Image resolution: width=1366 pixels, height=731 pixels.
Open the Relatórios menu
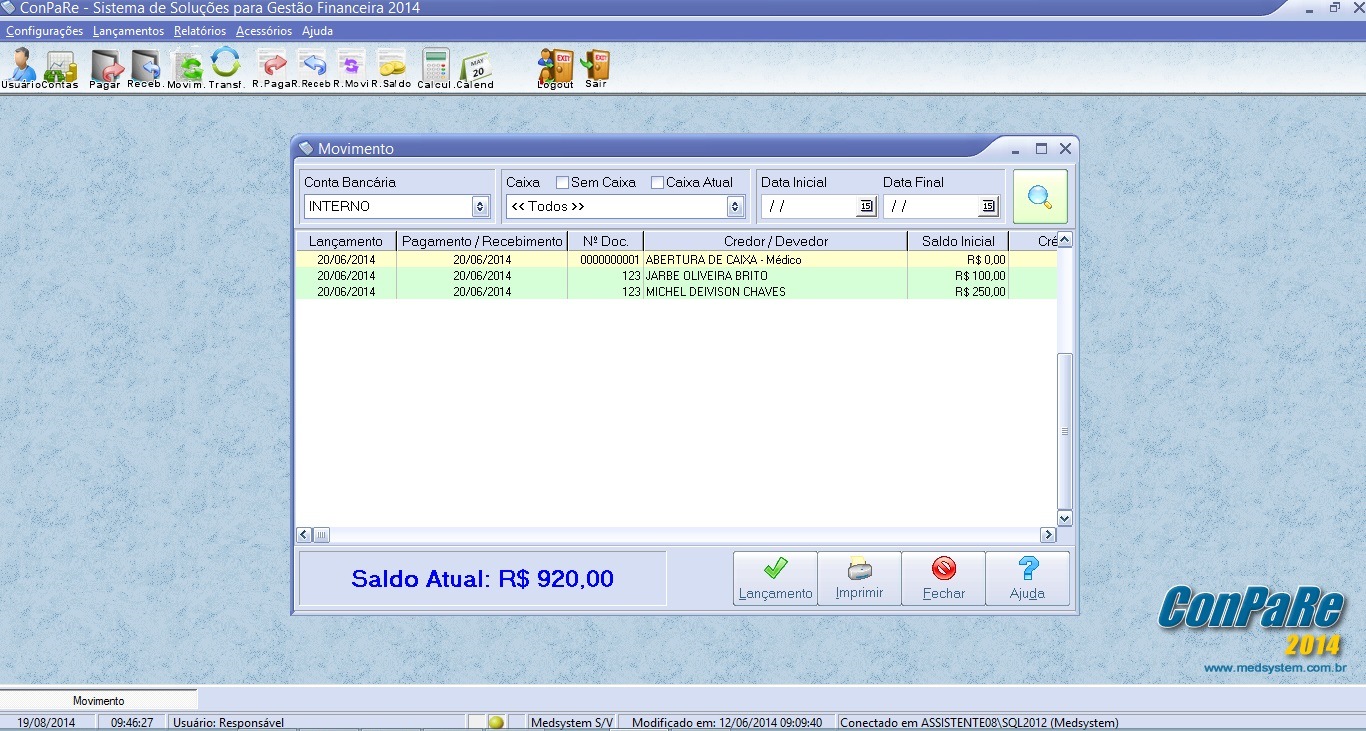click(200, 31)
